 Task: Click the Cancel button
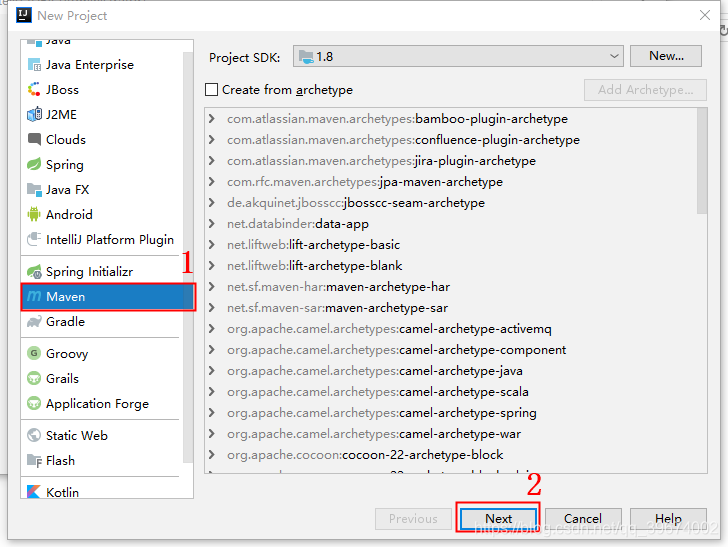pyautogui.click(x=583, y=518)
